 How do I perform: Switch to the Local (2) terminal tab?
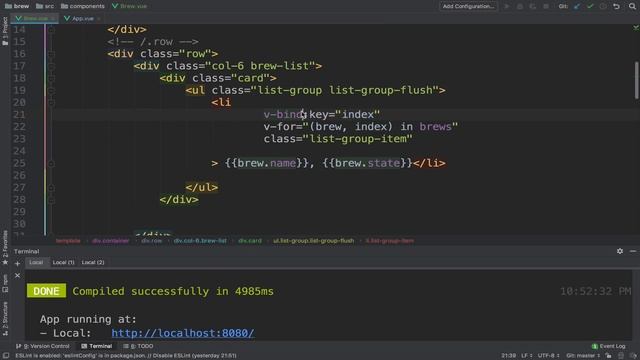(93, 262)
